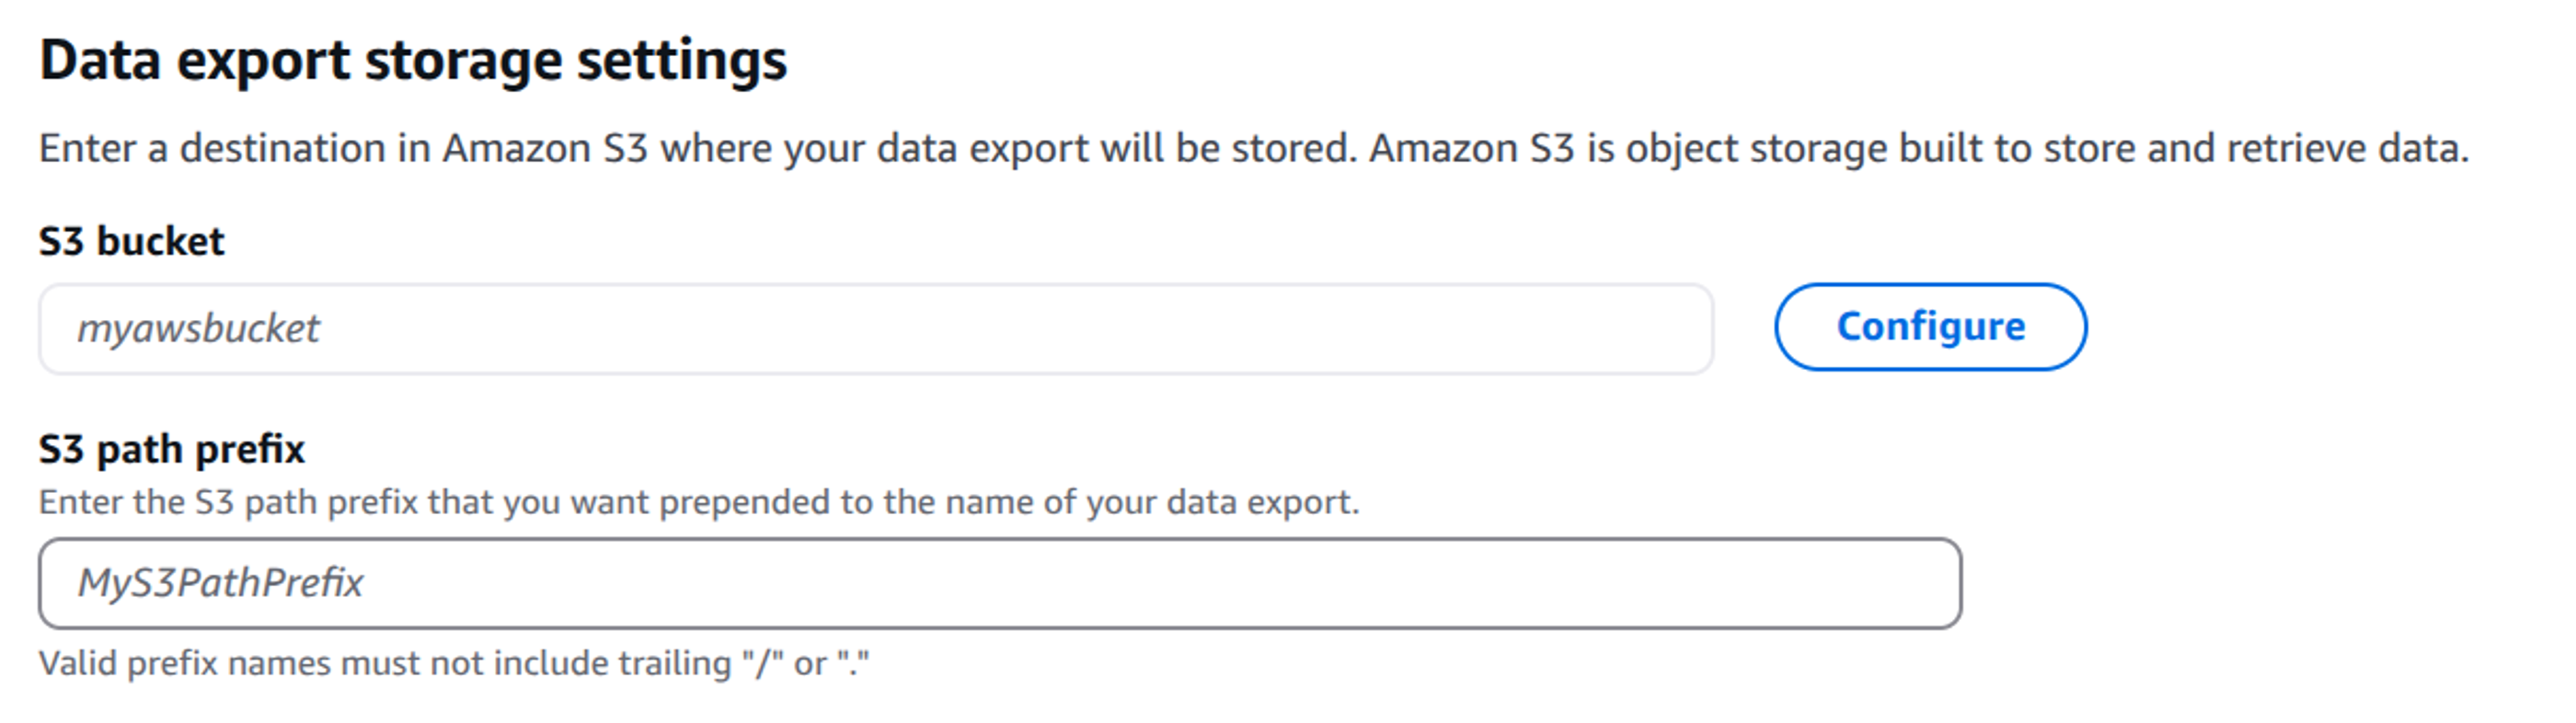Click near the prepended prefix instruction line
The width and height of the screenshot is (2576, 723).
tap(700, 505)
